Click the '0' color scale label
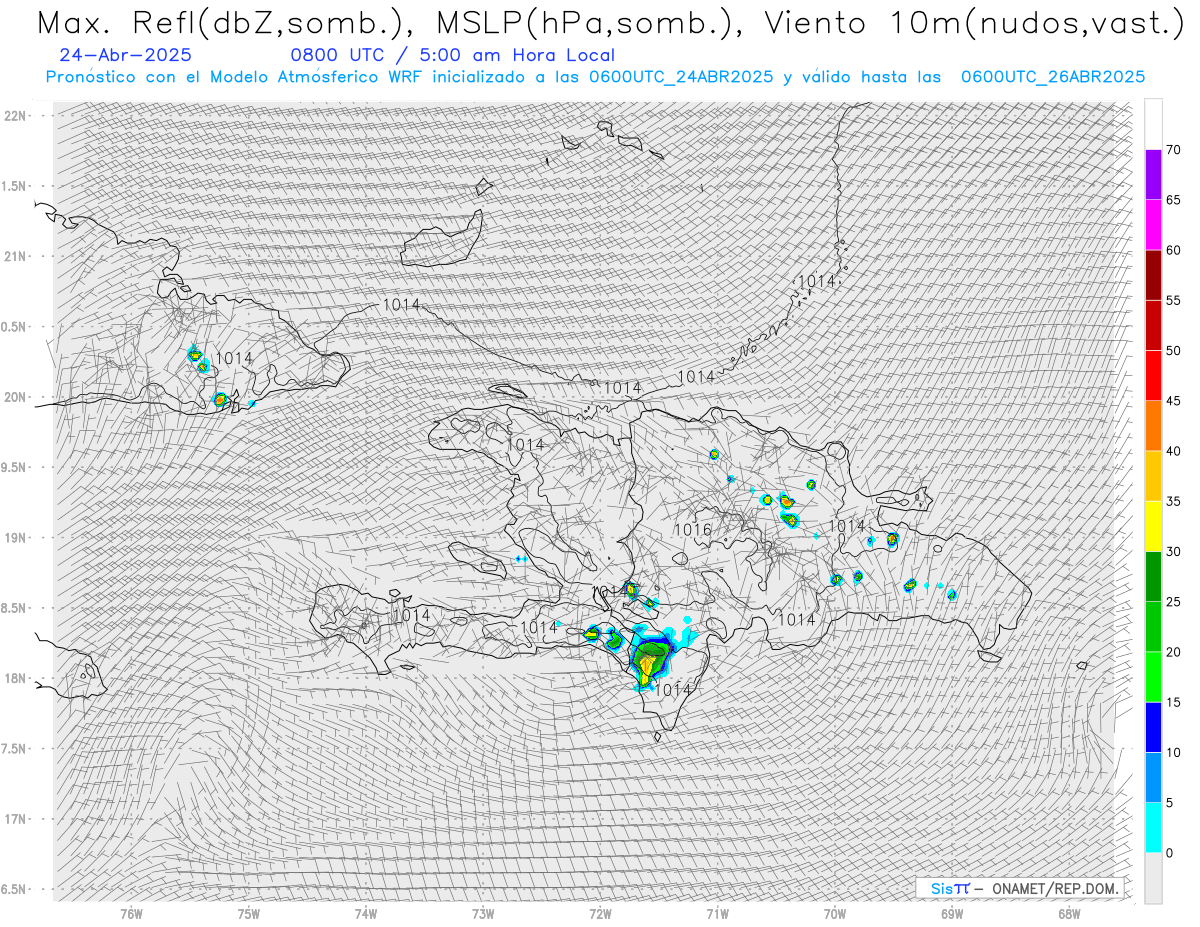The height and width of the screenshot is (927, 1200). tap(1169, 853)
